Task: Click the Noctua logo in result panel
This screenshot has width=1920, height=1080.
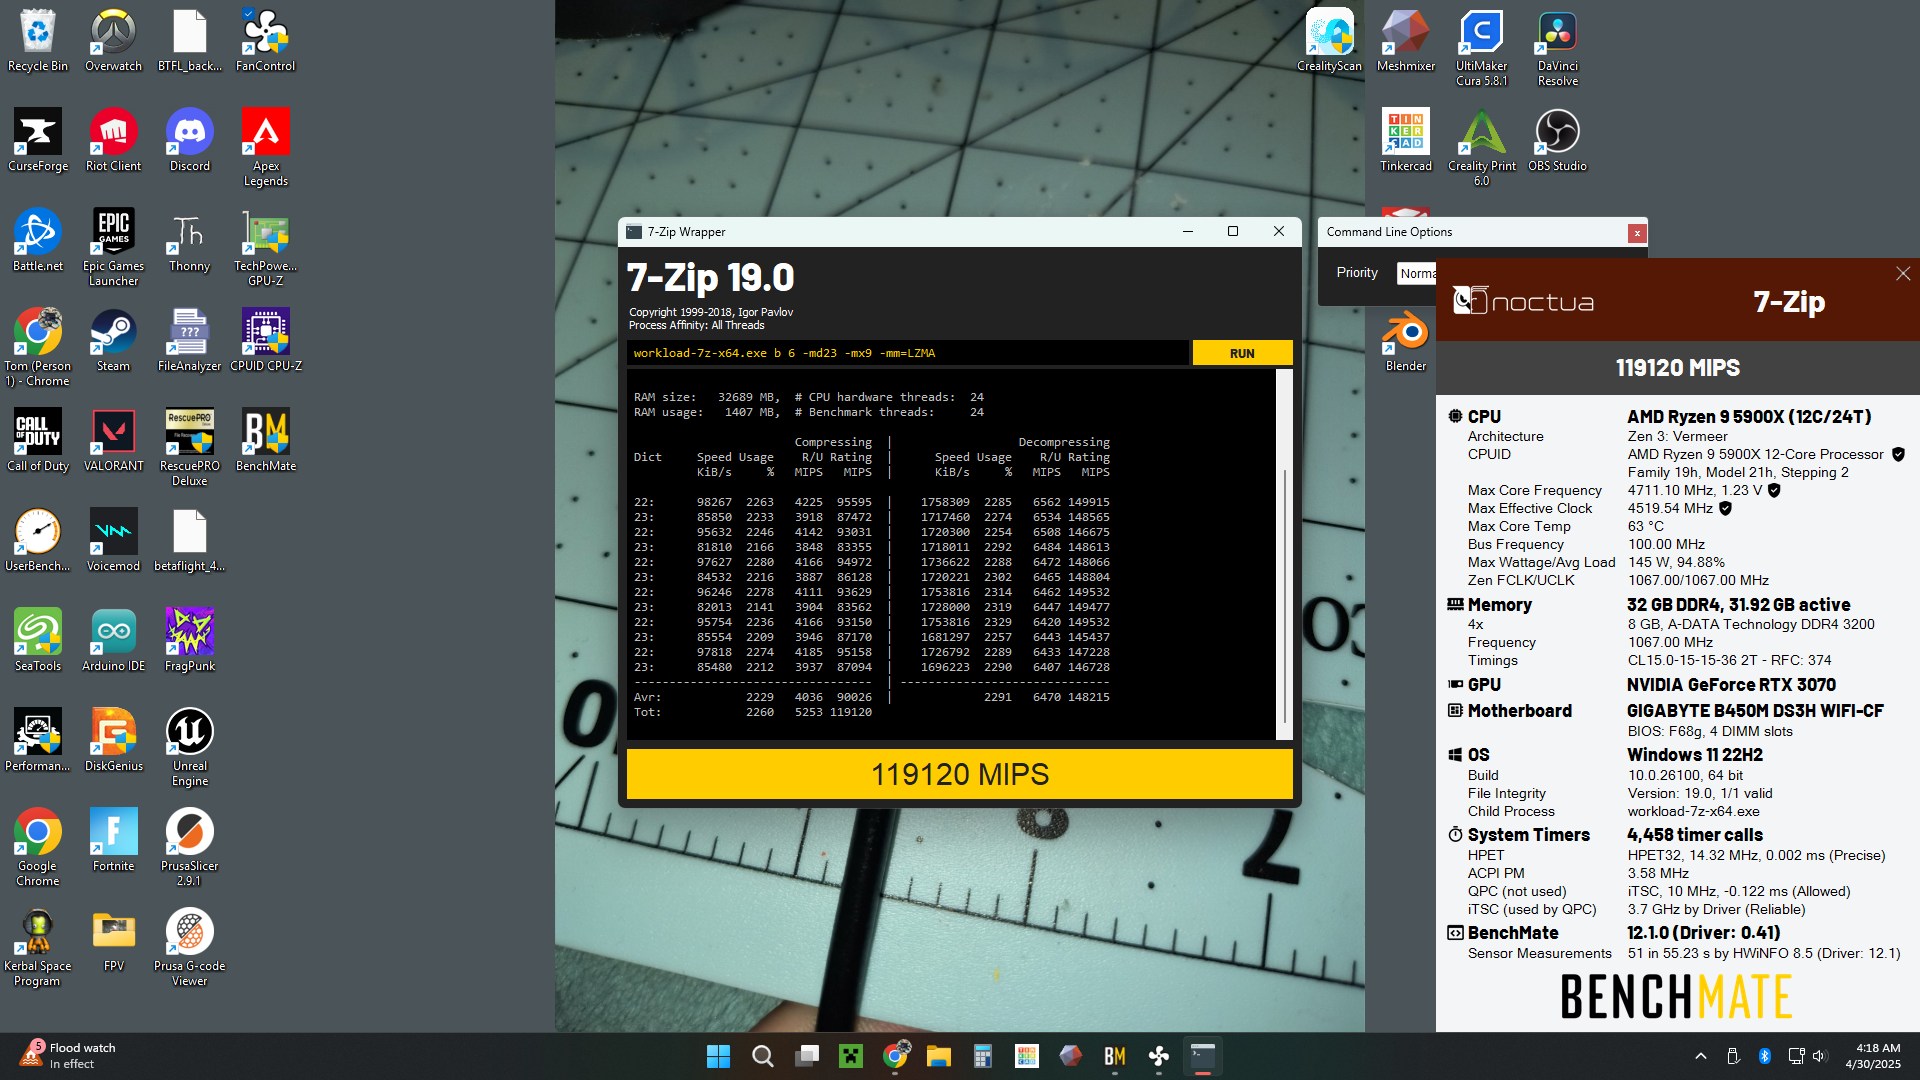Action: (1522, 301)
